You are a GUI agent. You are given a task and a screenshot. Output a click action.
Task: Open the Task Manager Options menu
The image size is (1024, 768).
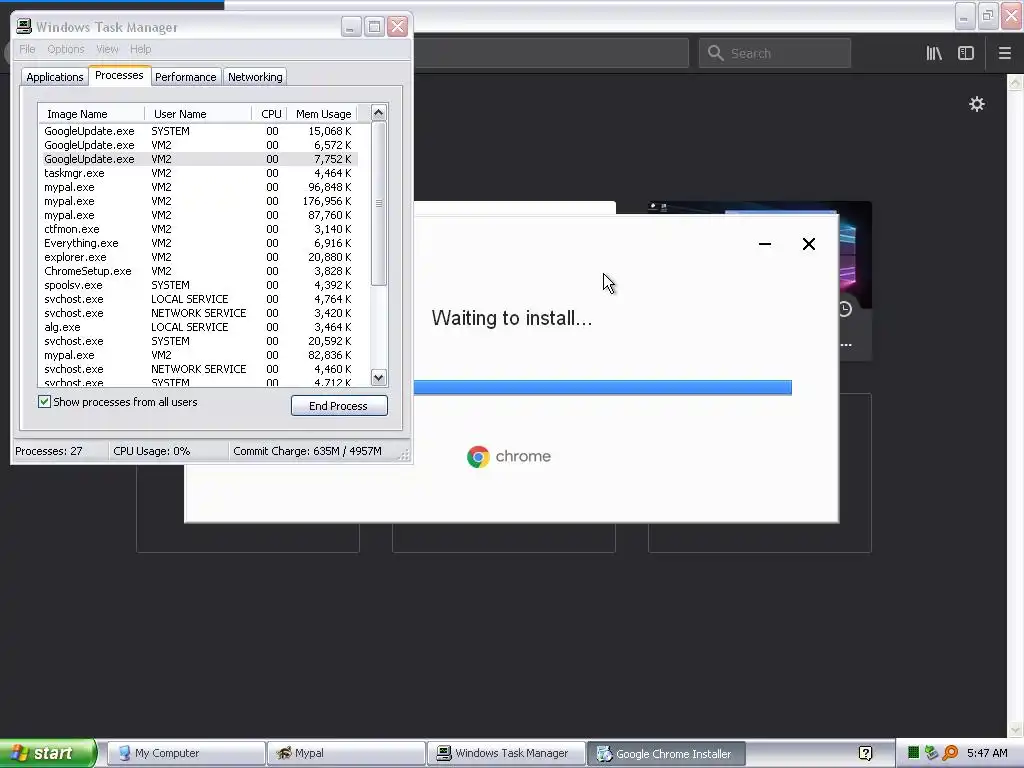pyautogui.click(x=66, y=49)
